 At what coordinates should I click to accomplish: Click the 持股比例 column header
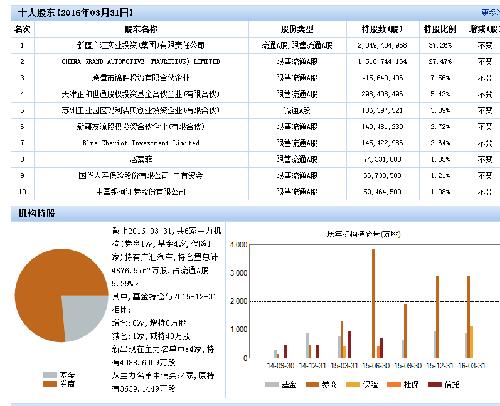[x=440, y=29]
